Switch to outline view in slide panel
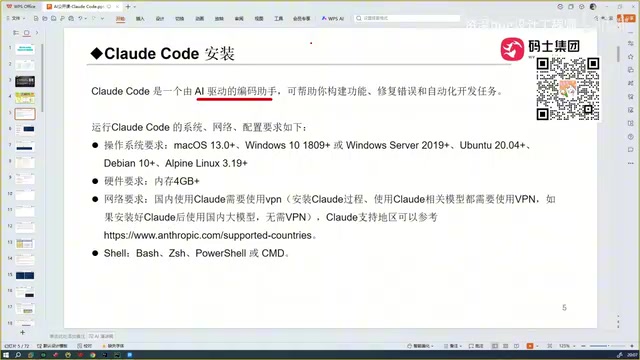Image resolution: width=640 pixels, height=360 pixels. tap(16, 33)
